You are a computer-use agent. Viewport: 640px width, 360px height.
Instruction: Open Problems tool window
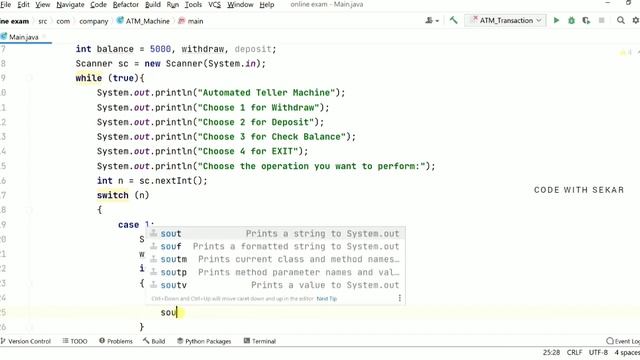pos(116,341)
